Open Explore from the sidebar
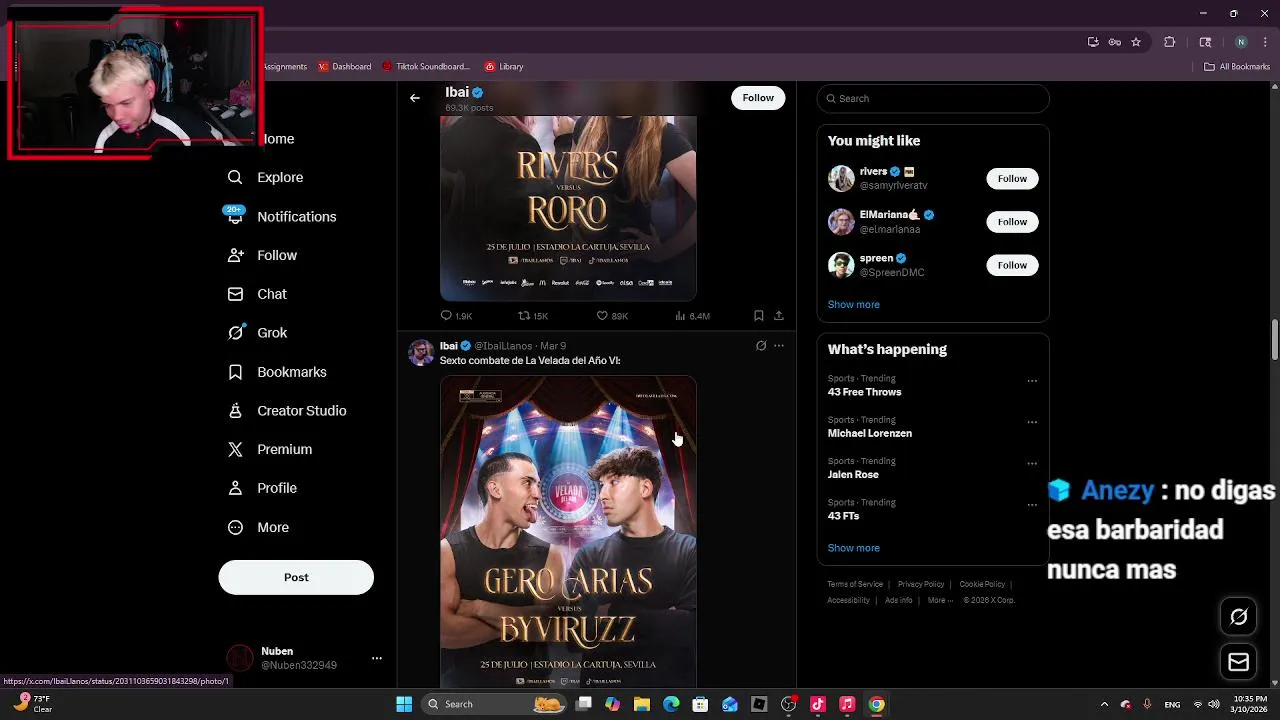The image size is (1280, 720). pyautogui.click(x=266, y=177)
